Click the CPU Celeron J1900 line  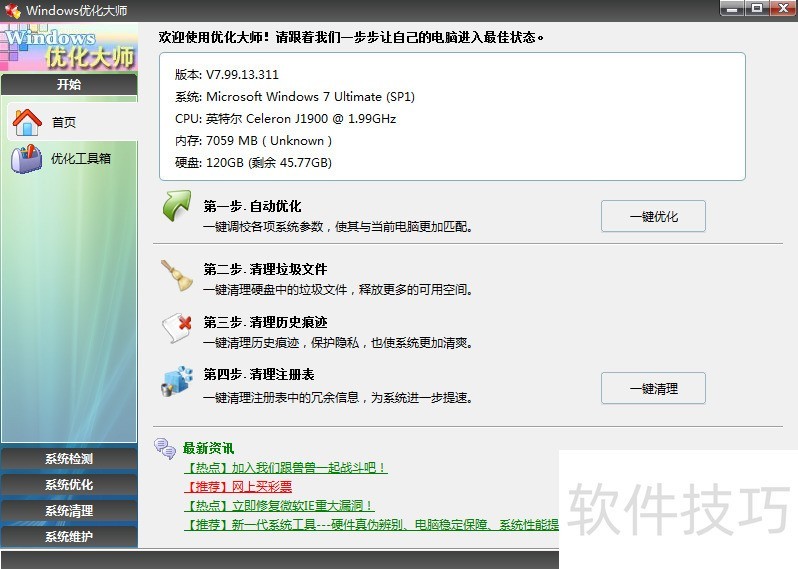tap(286, 119)
